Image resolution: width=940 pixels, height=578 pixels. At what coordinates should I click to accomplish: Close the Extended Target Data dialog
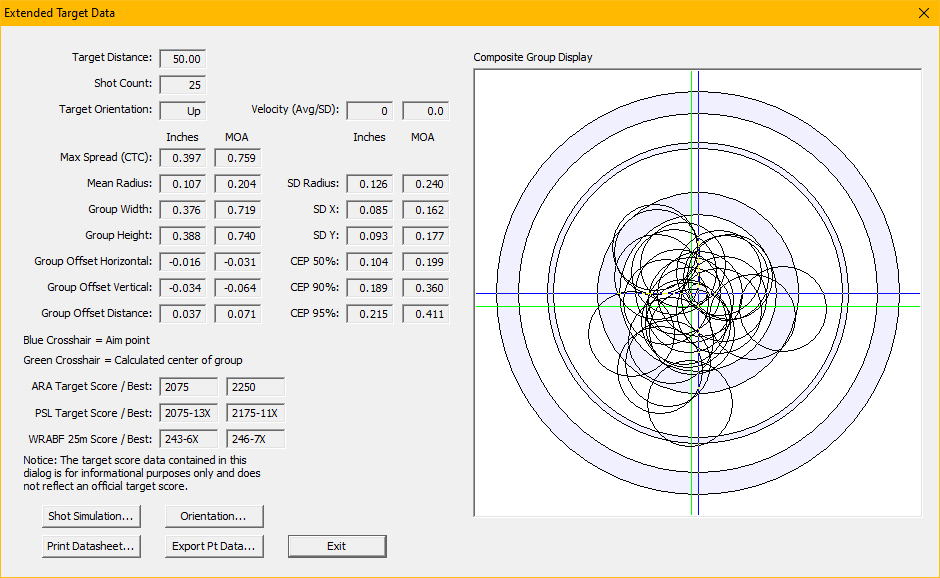pos(923,13)
